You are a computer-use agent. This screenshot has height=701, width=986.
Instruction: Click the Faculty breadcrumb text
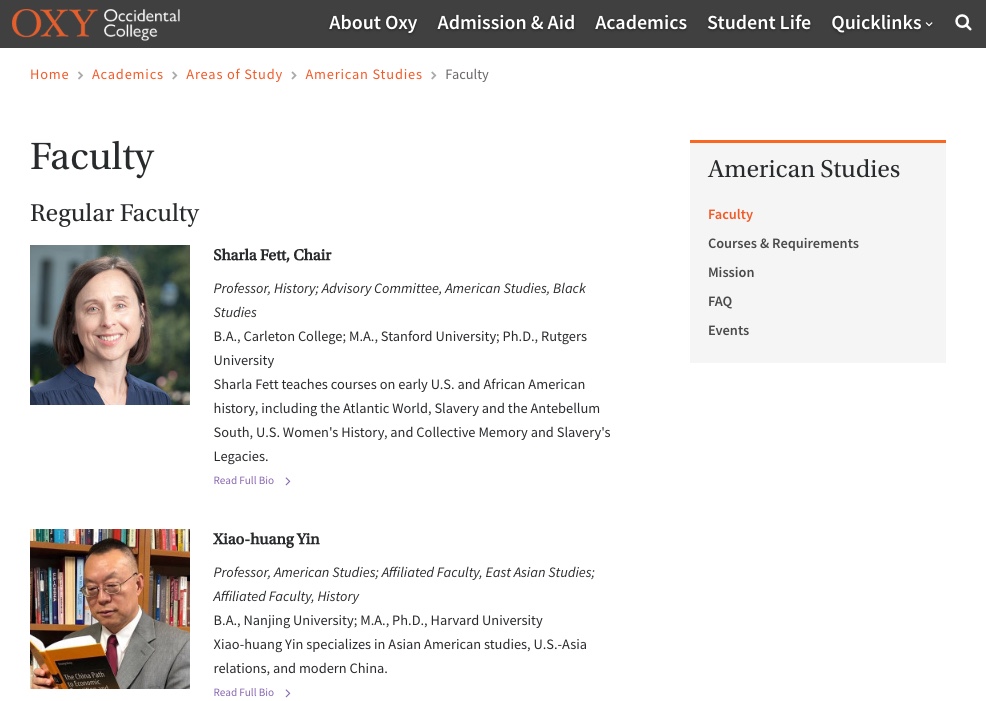point(467,74)
